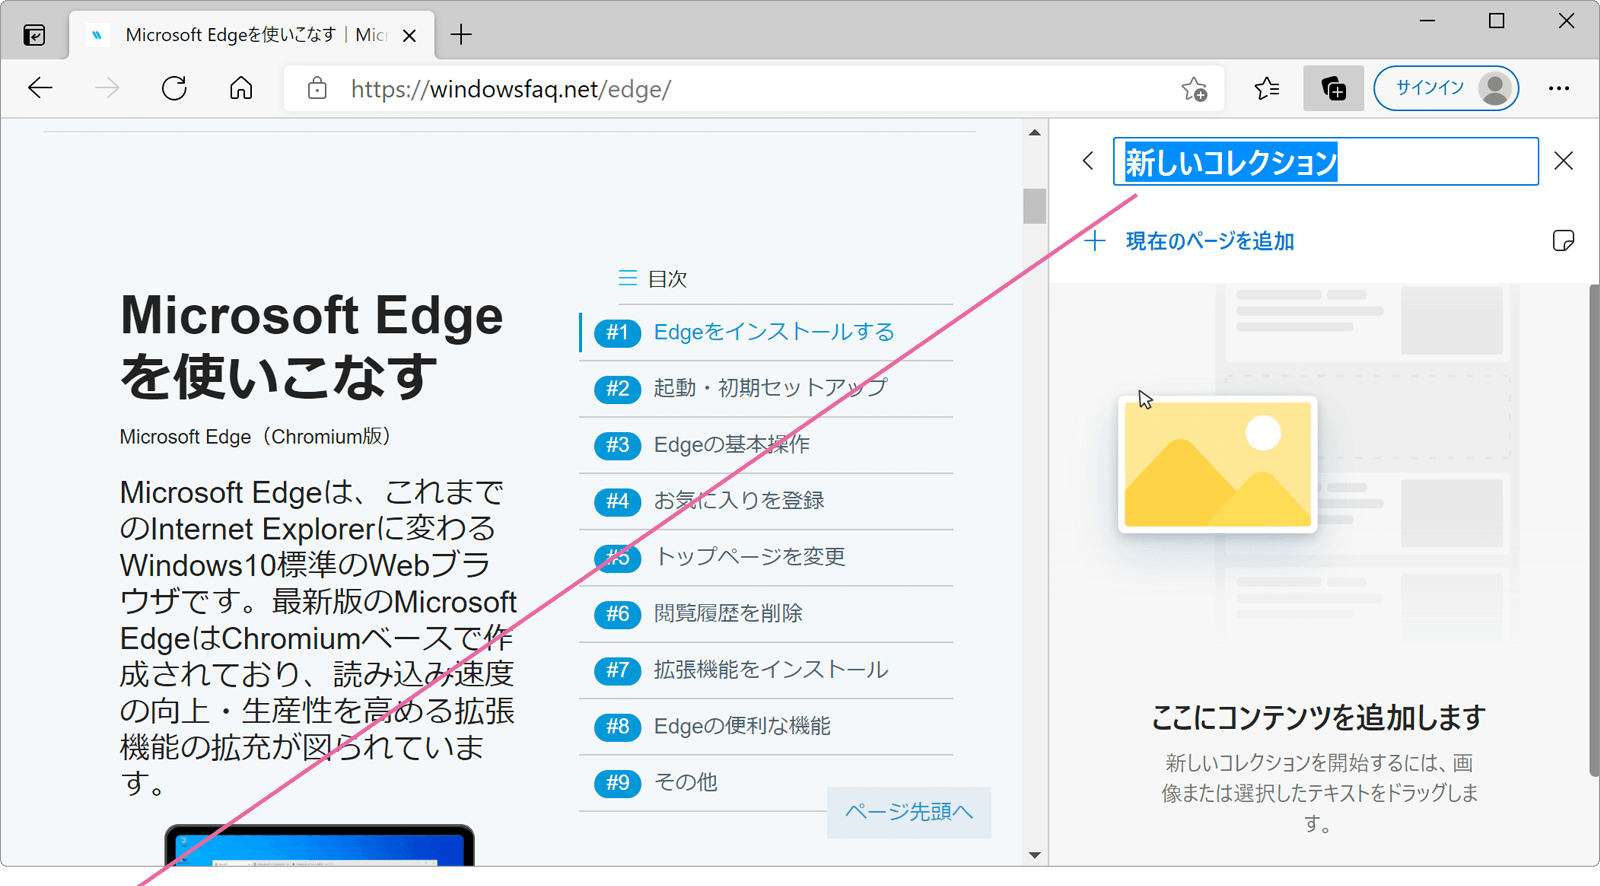
Task: Open the tab actions menu icon
Action: (x=34, y=36)
